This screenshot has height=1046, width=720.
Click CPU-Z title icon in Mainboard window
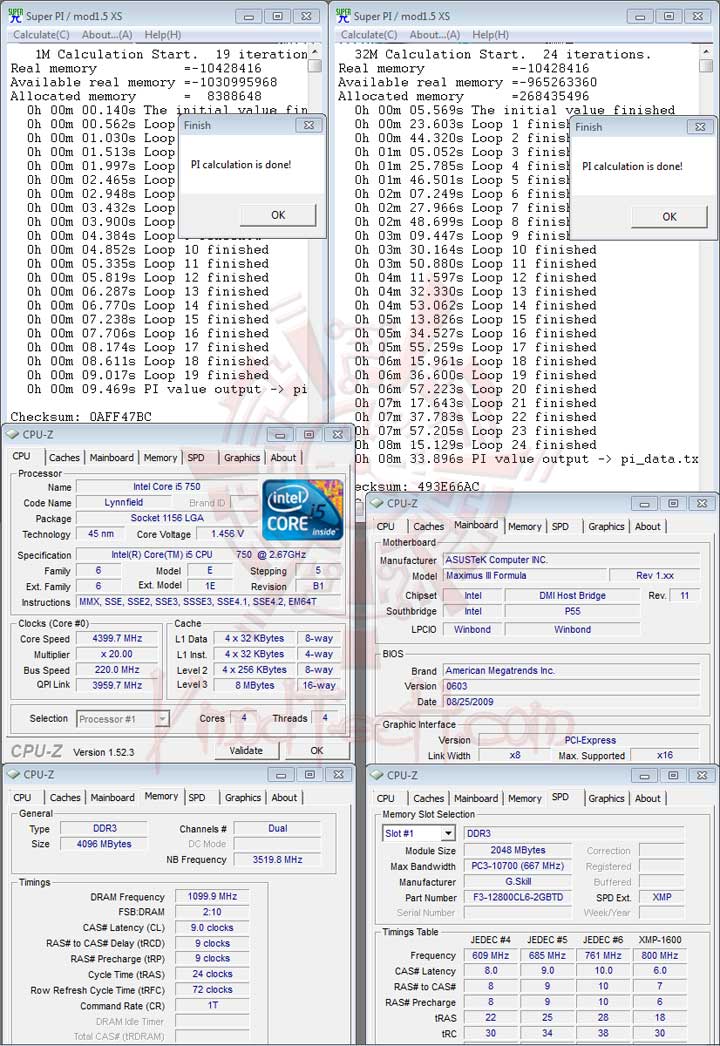[x=377, y=503]
